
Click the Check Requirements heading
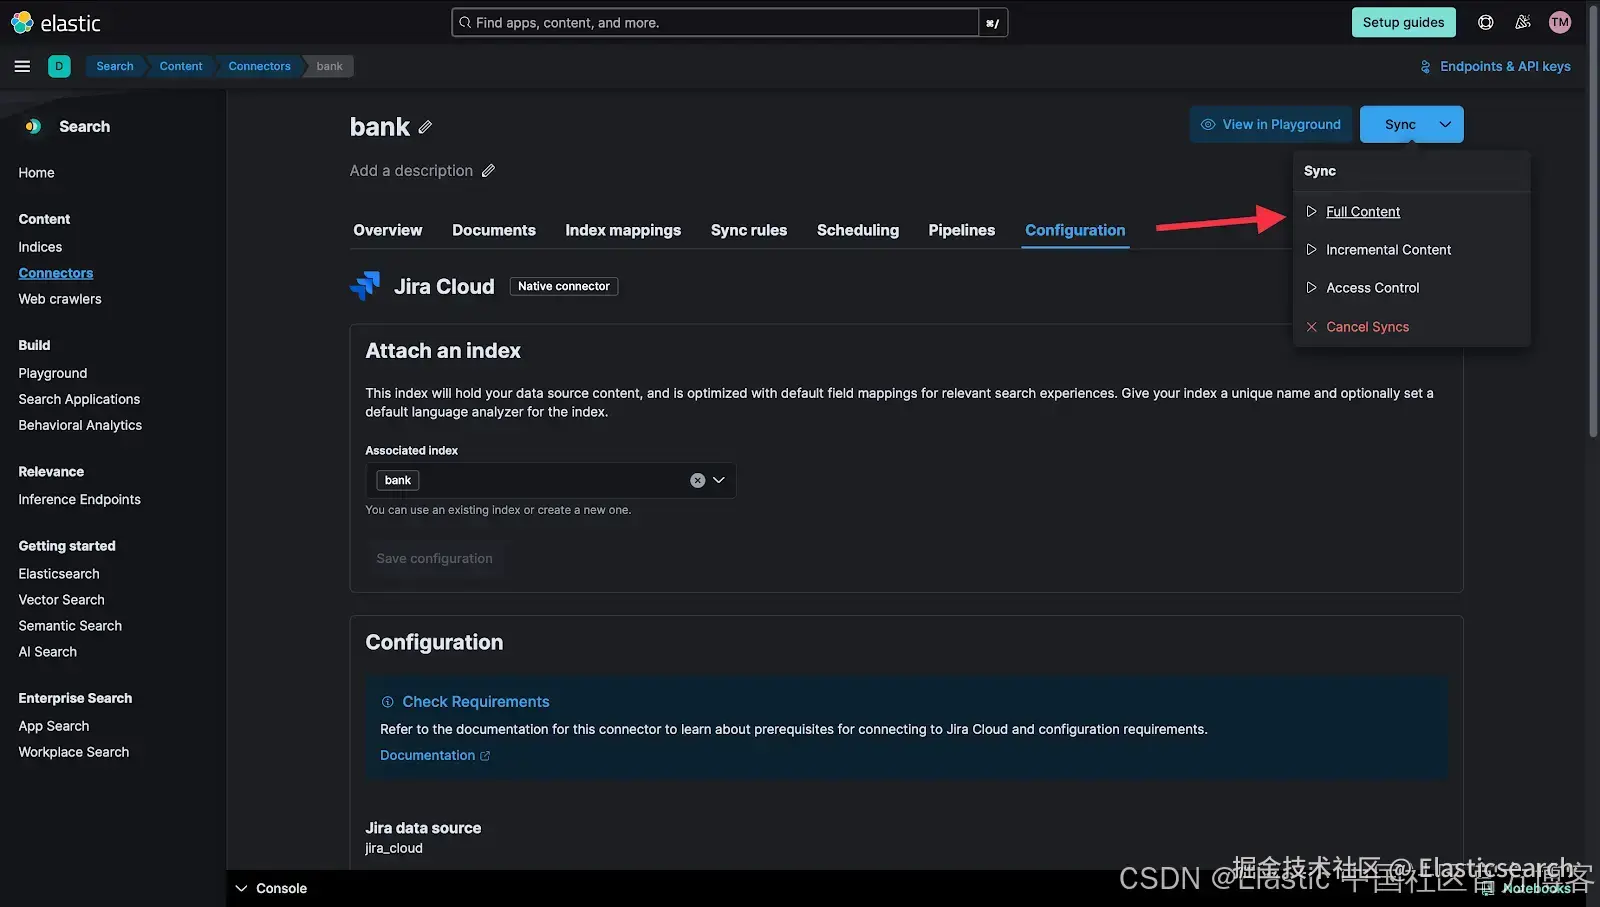point(476,702)
